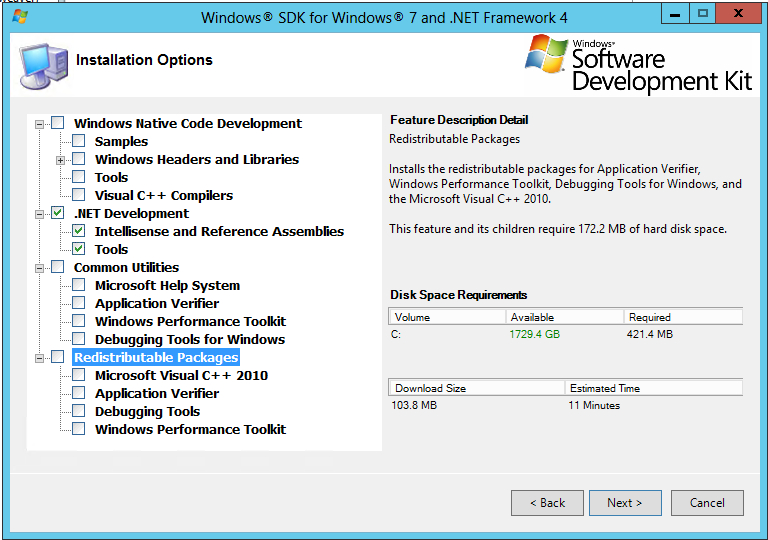Screen dimensions: 768x540
Task: Expand the Windows Headers and Libraries node
Action: [61, 160]
